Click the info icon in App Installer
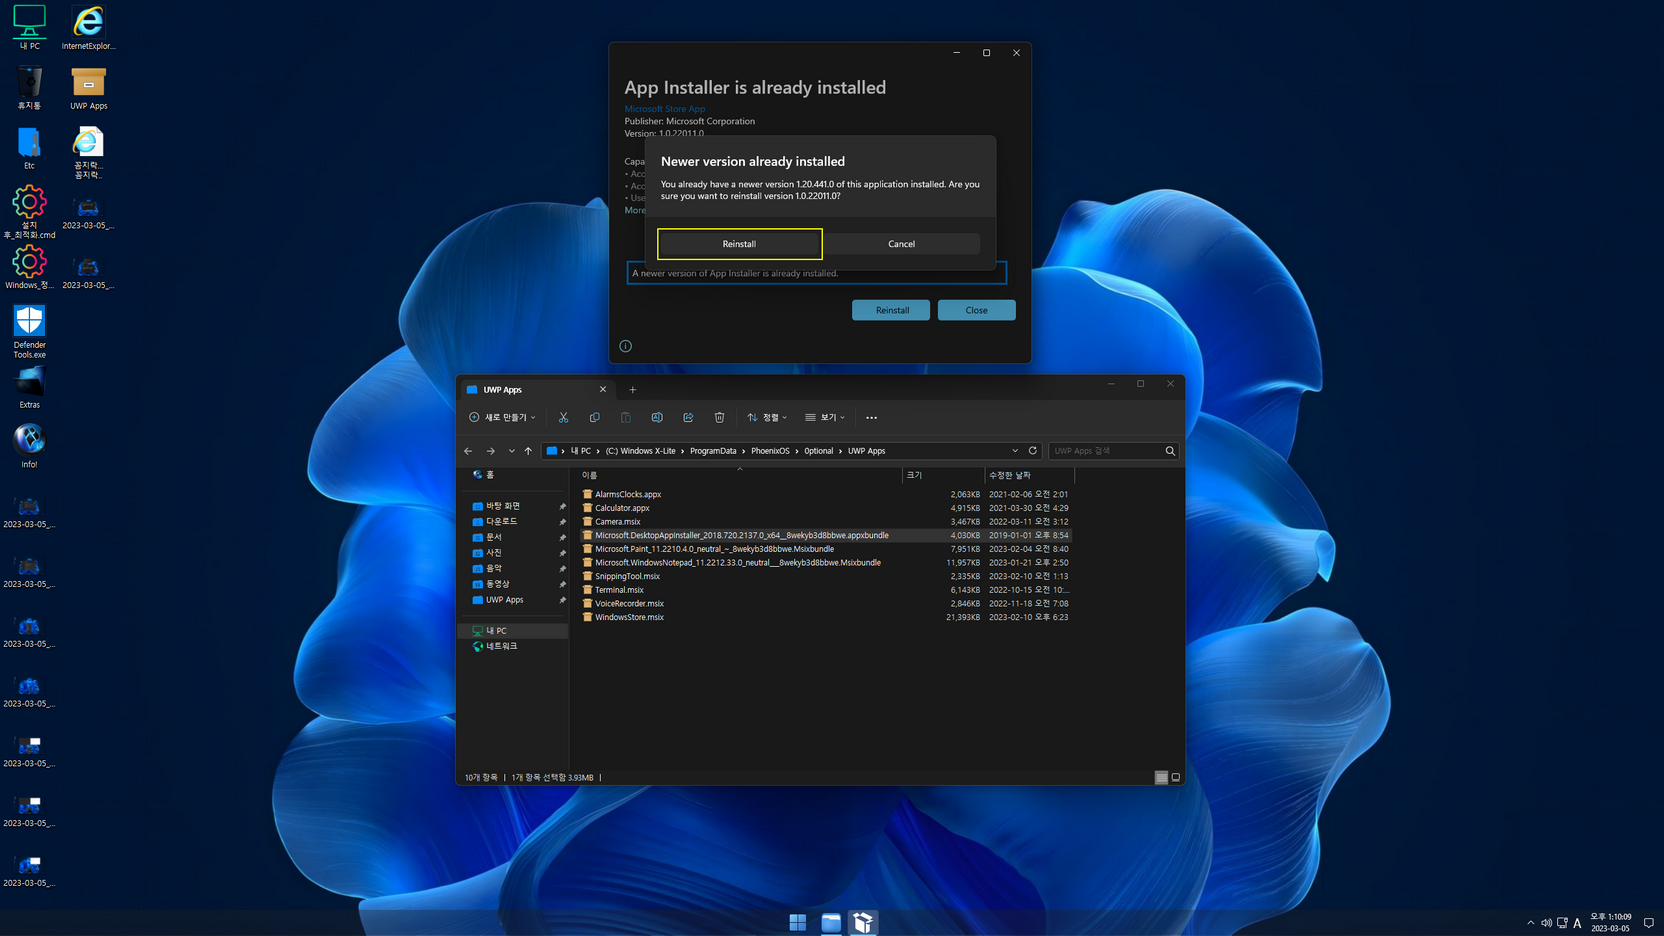The height and width of the screenshot is (936, 1664). (x=626, y=346)
